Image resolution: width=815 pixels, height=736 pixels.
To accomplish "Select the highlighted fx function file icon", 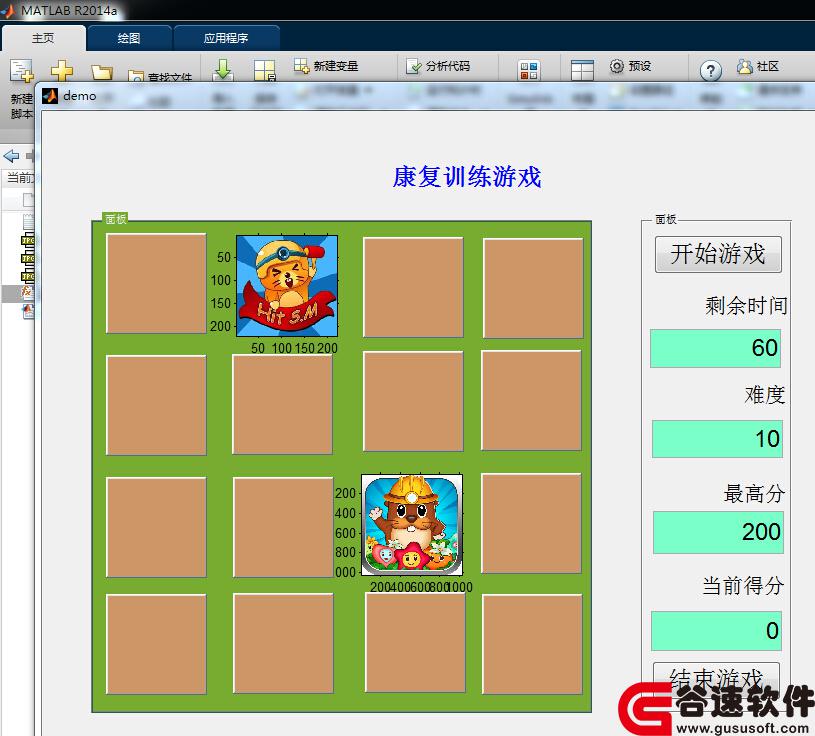I will pyautogui.click(x=27, y=292).
